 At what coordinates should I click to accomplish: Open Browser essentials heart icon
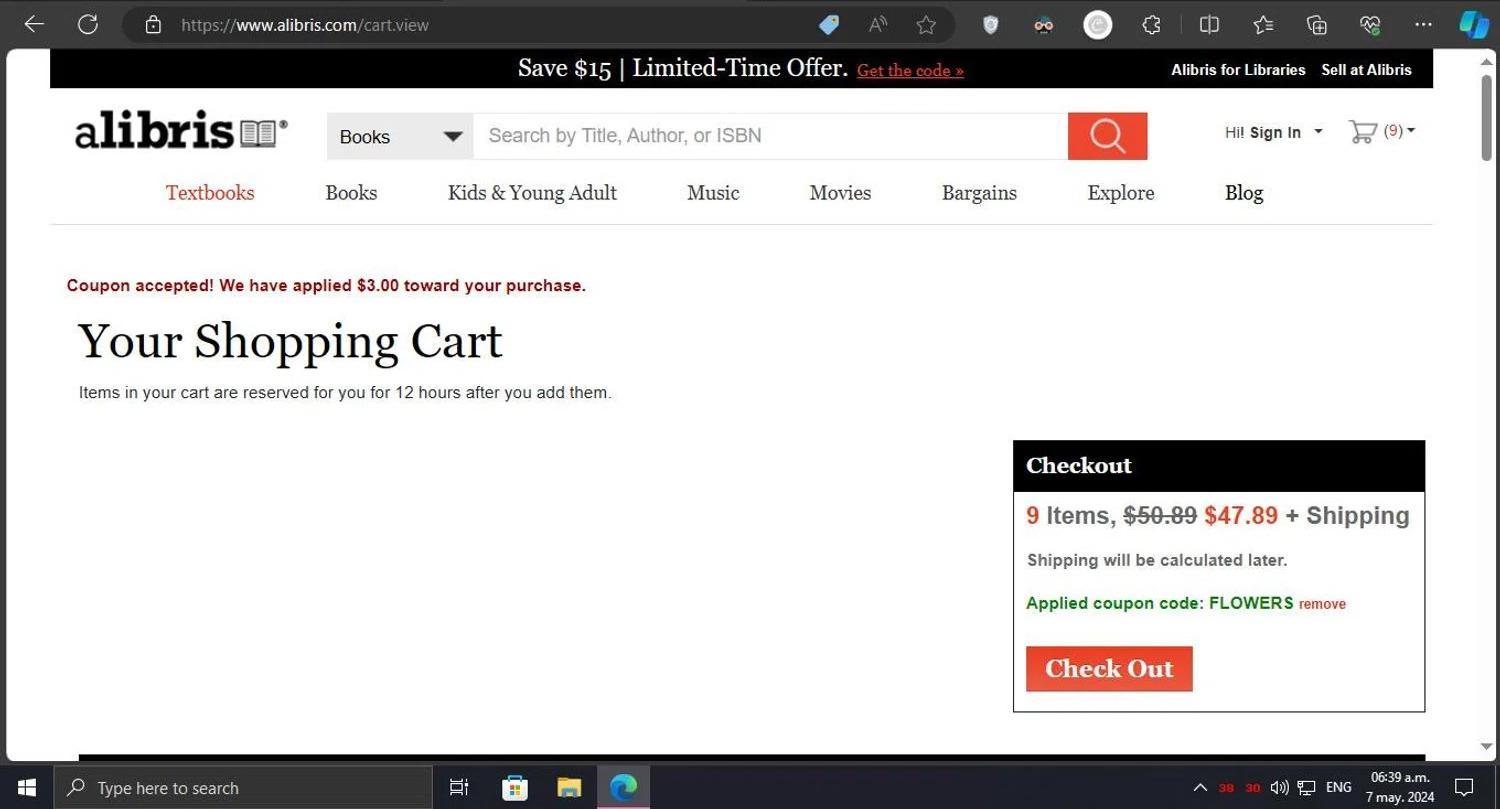tap(1370, 25)
